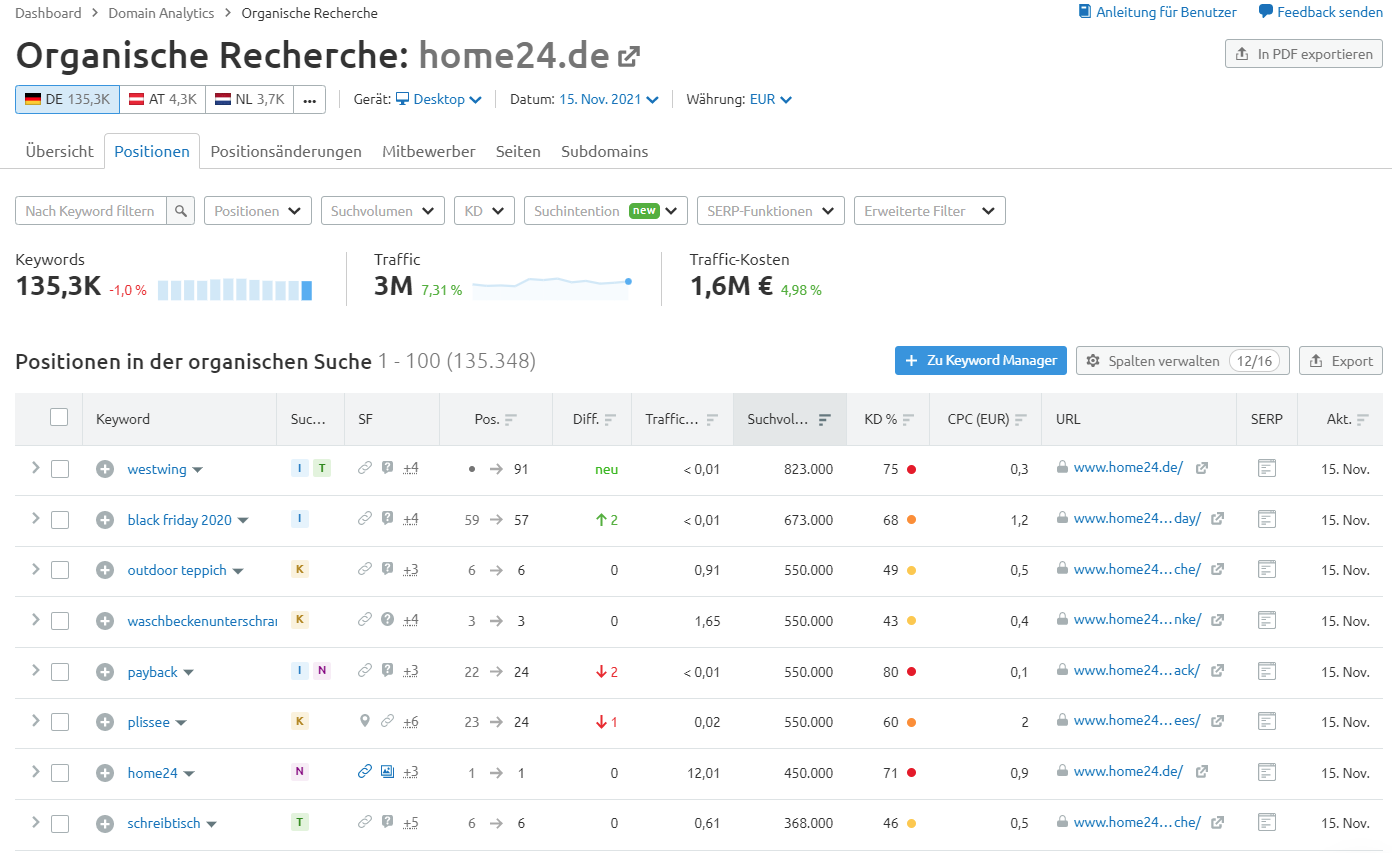Screen dimensions: 1392x853
Task: Check the waschbeckenunterschrank row checkbox
Action: (x=60, y=621)
